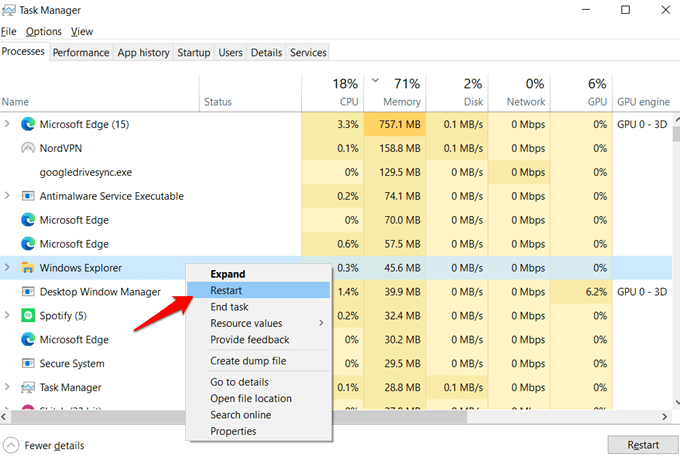Click the 158.8 MB memory cell

tap(395, 148)
